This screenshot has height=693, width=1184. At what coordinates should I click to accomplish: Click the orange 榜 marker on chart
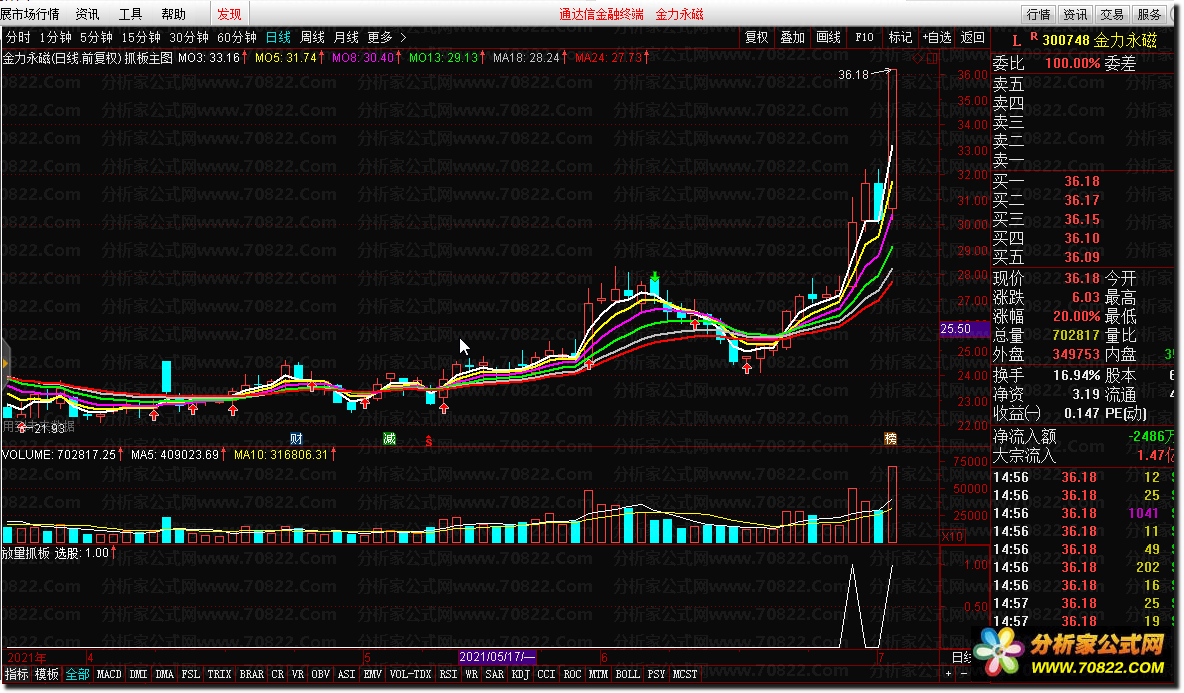[x=890, y=439]
